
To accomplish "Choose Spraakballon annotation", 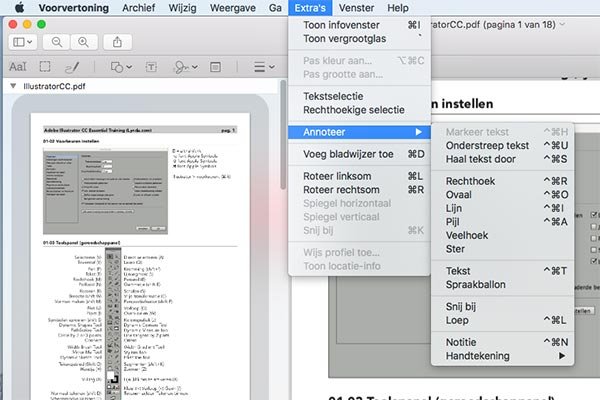I will 502,285.
